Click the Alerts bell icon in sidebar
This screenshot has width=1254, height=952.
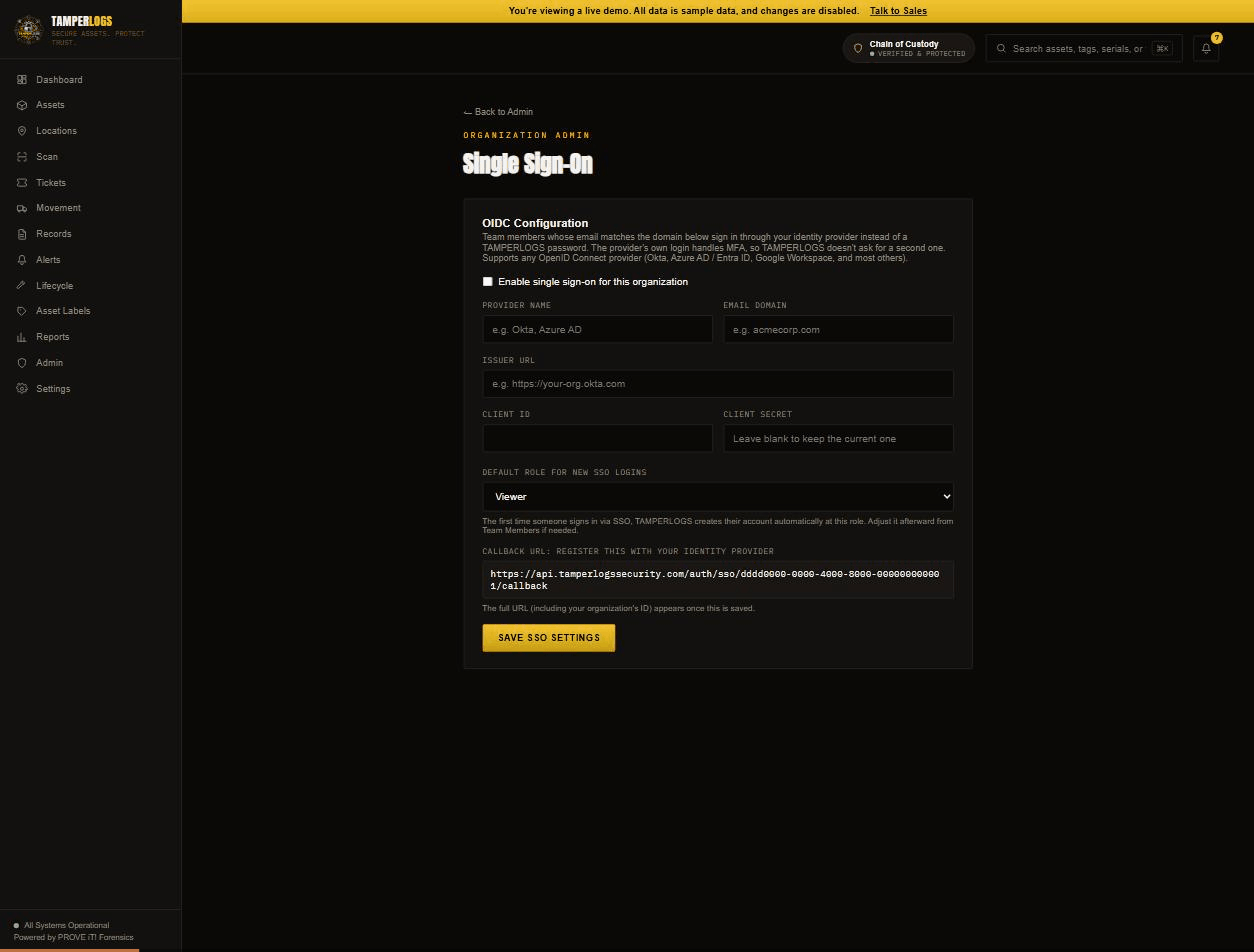tap(22, 260)
